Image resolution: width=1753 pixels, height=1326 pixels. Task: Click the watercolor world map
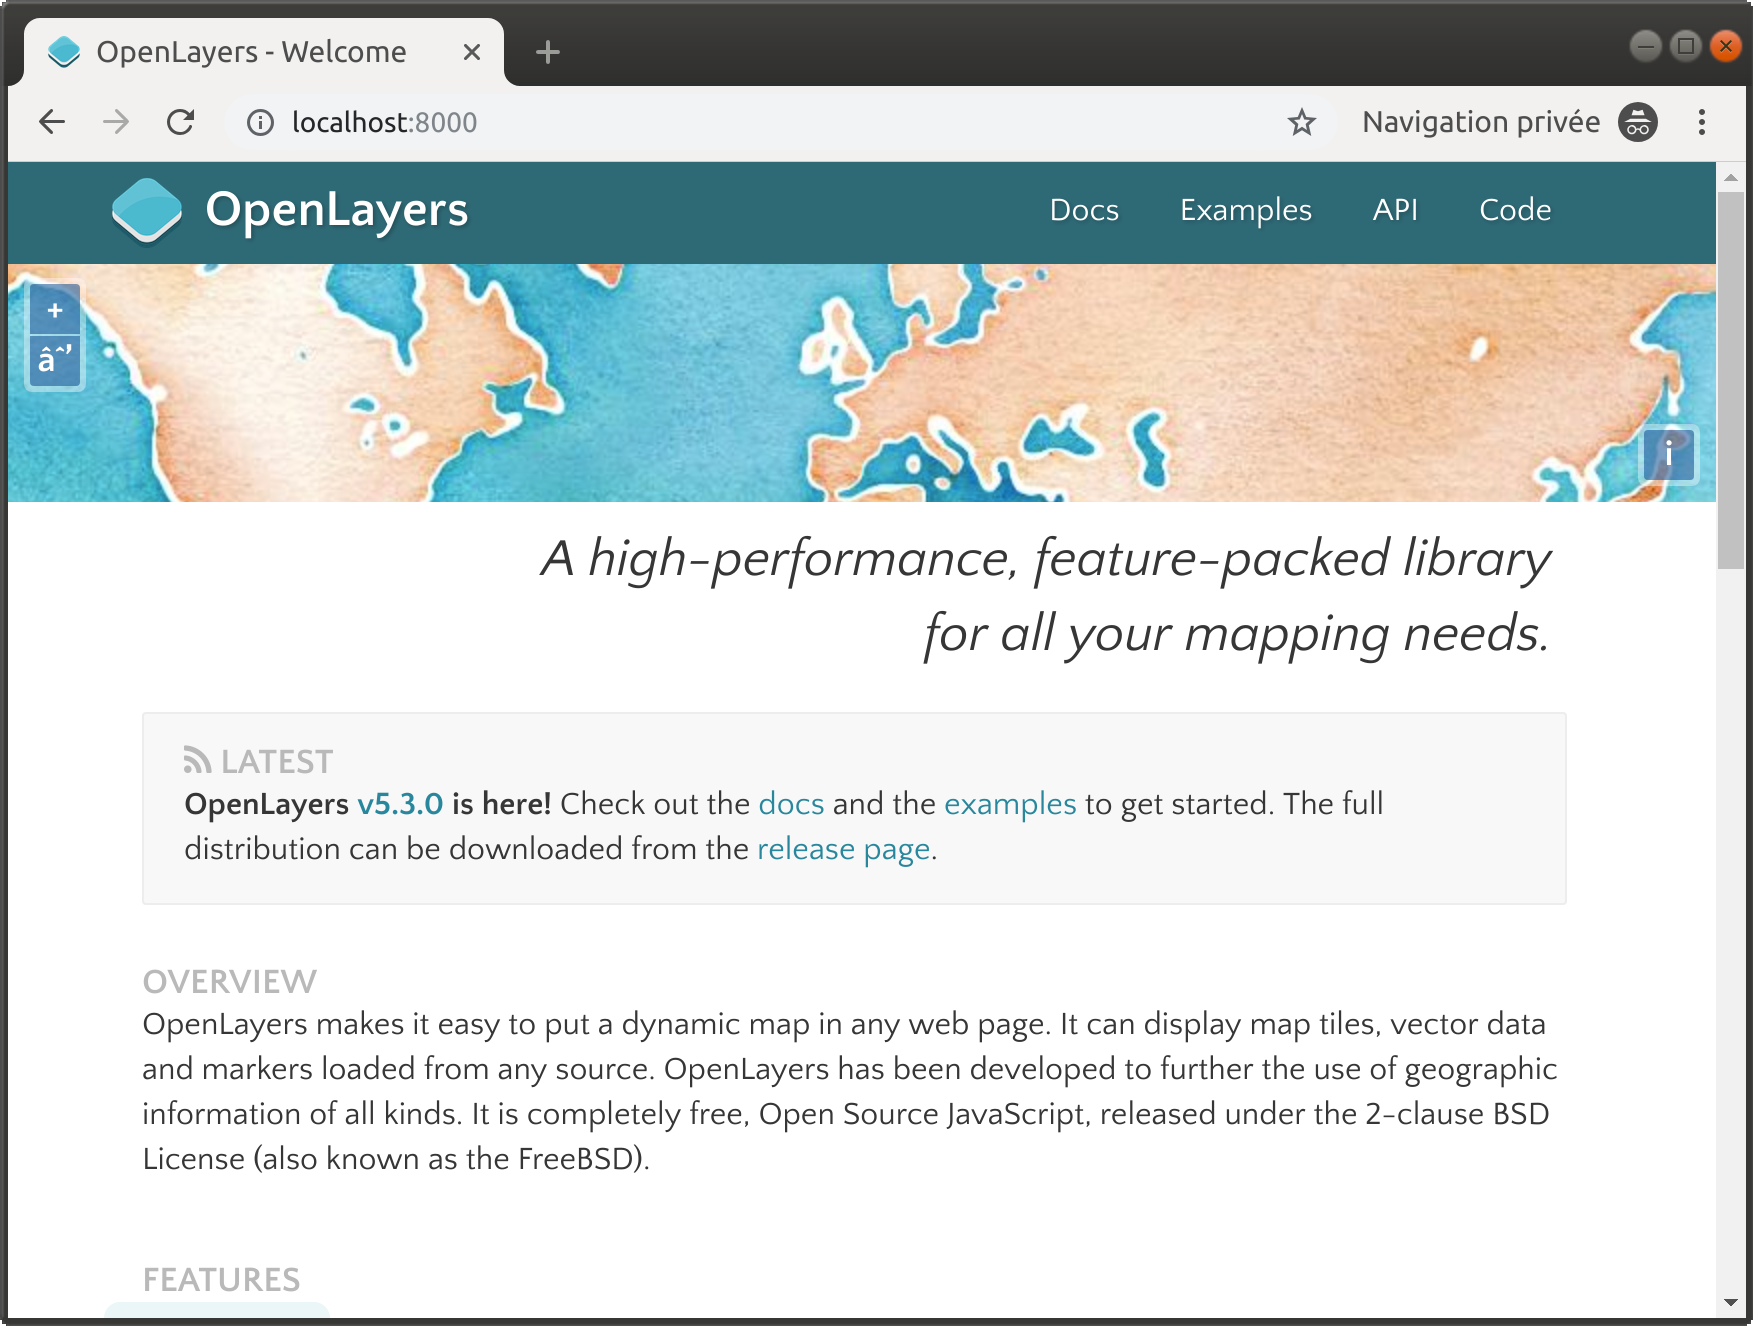(862, 383)
